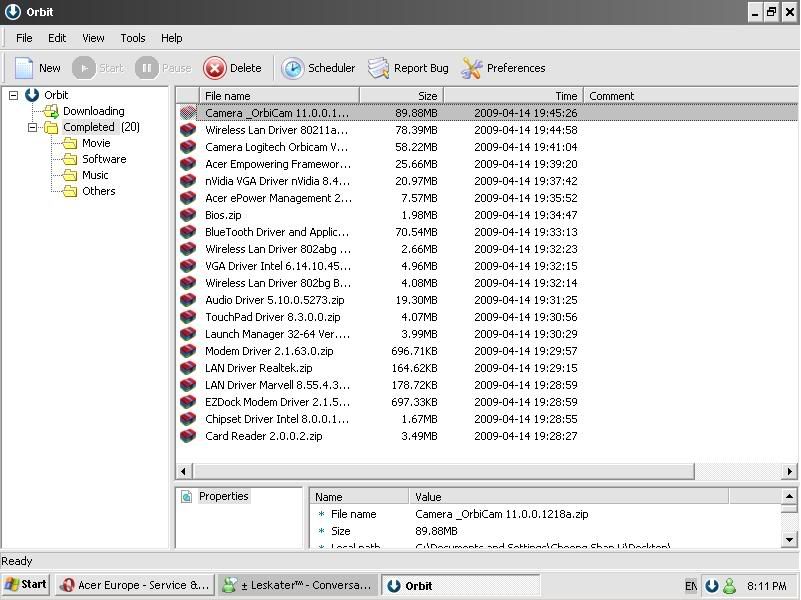Open Preferences tools icon
The height and width of the screenshot is (600, 801).
point(472,68)
